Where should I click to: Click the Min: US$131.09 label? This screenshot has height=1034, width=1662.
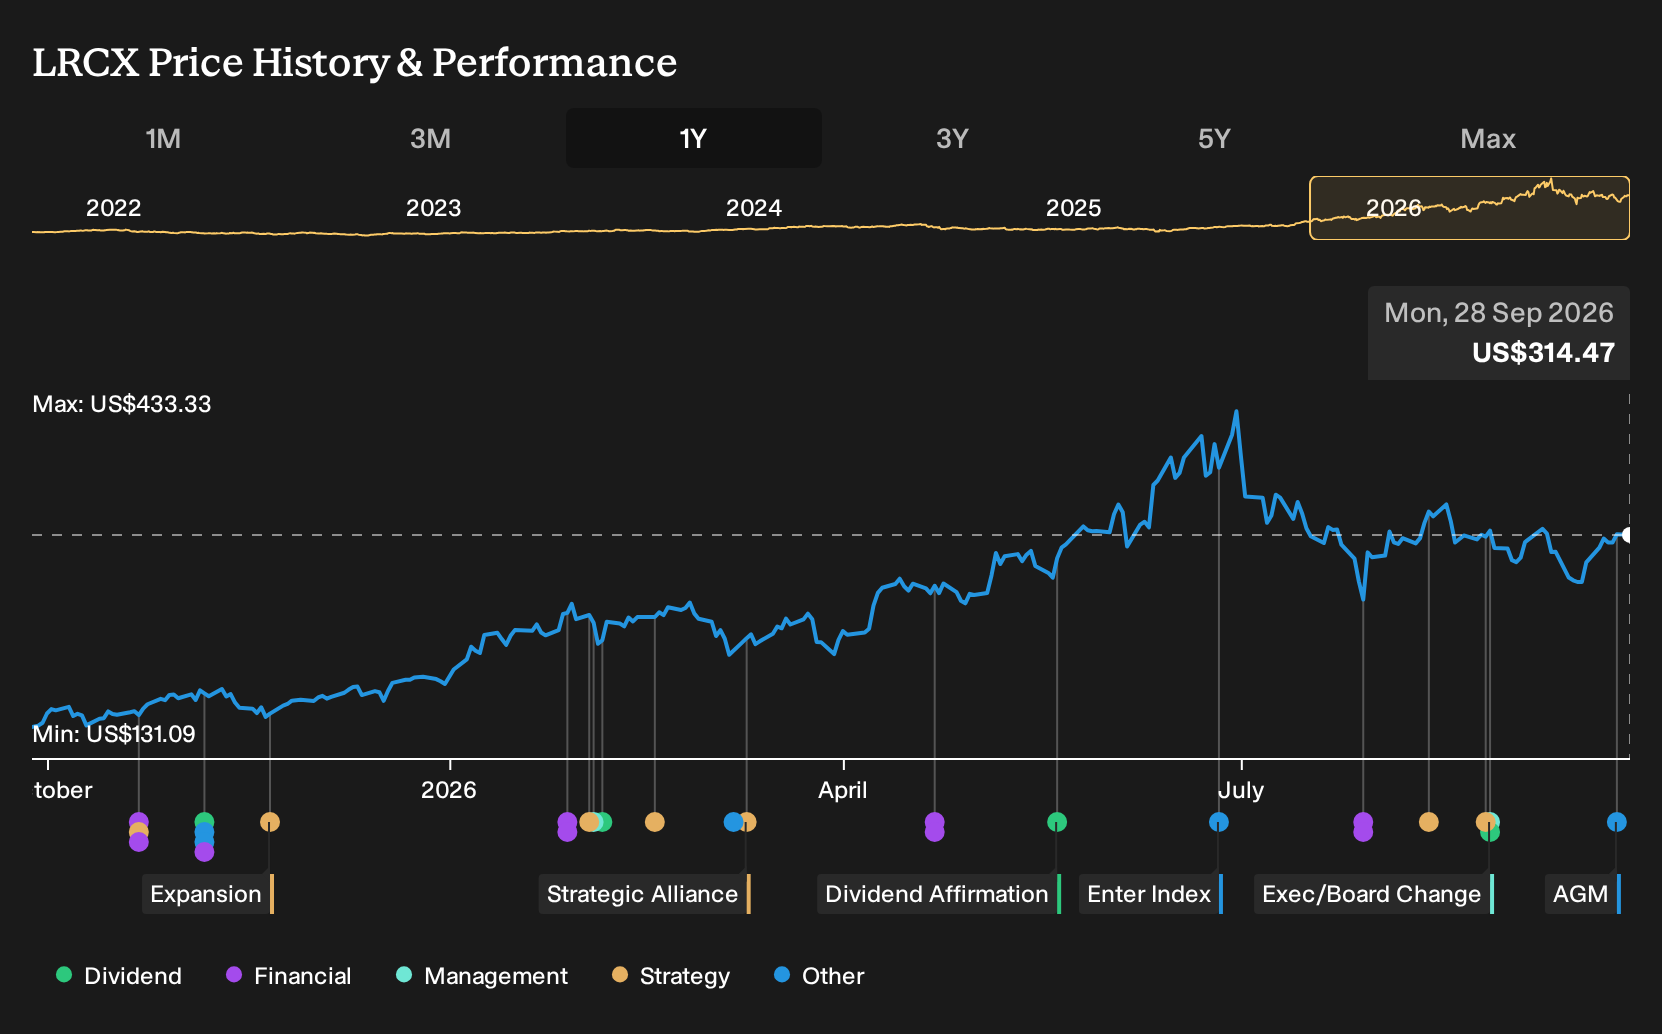[114, 734]
